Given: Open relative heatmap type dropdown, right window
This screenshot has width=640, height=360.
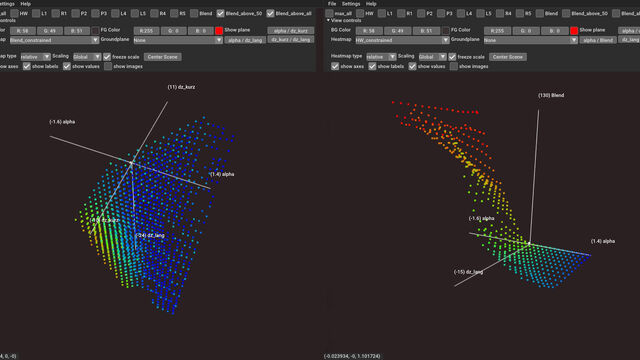Looking at the screenshot, I should click(381, 57).
